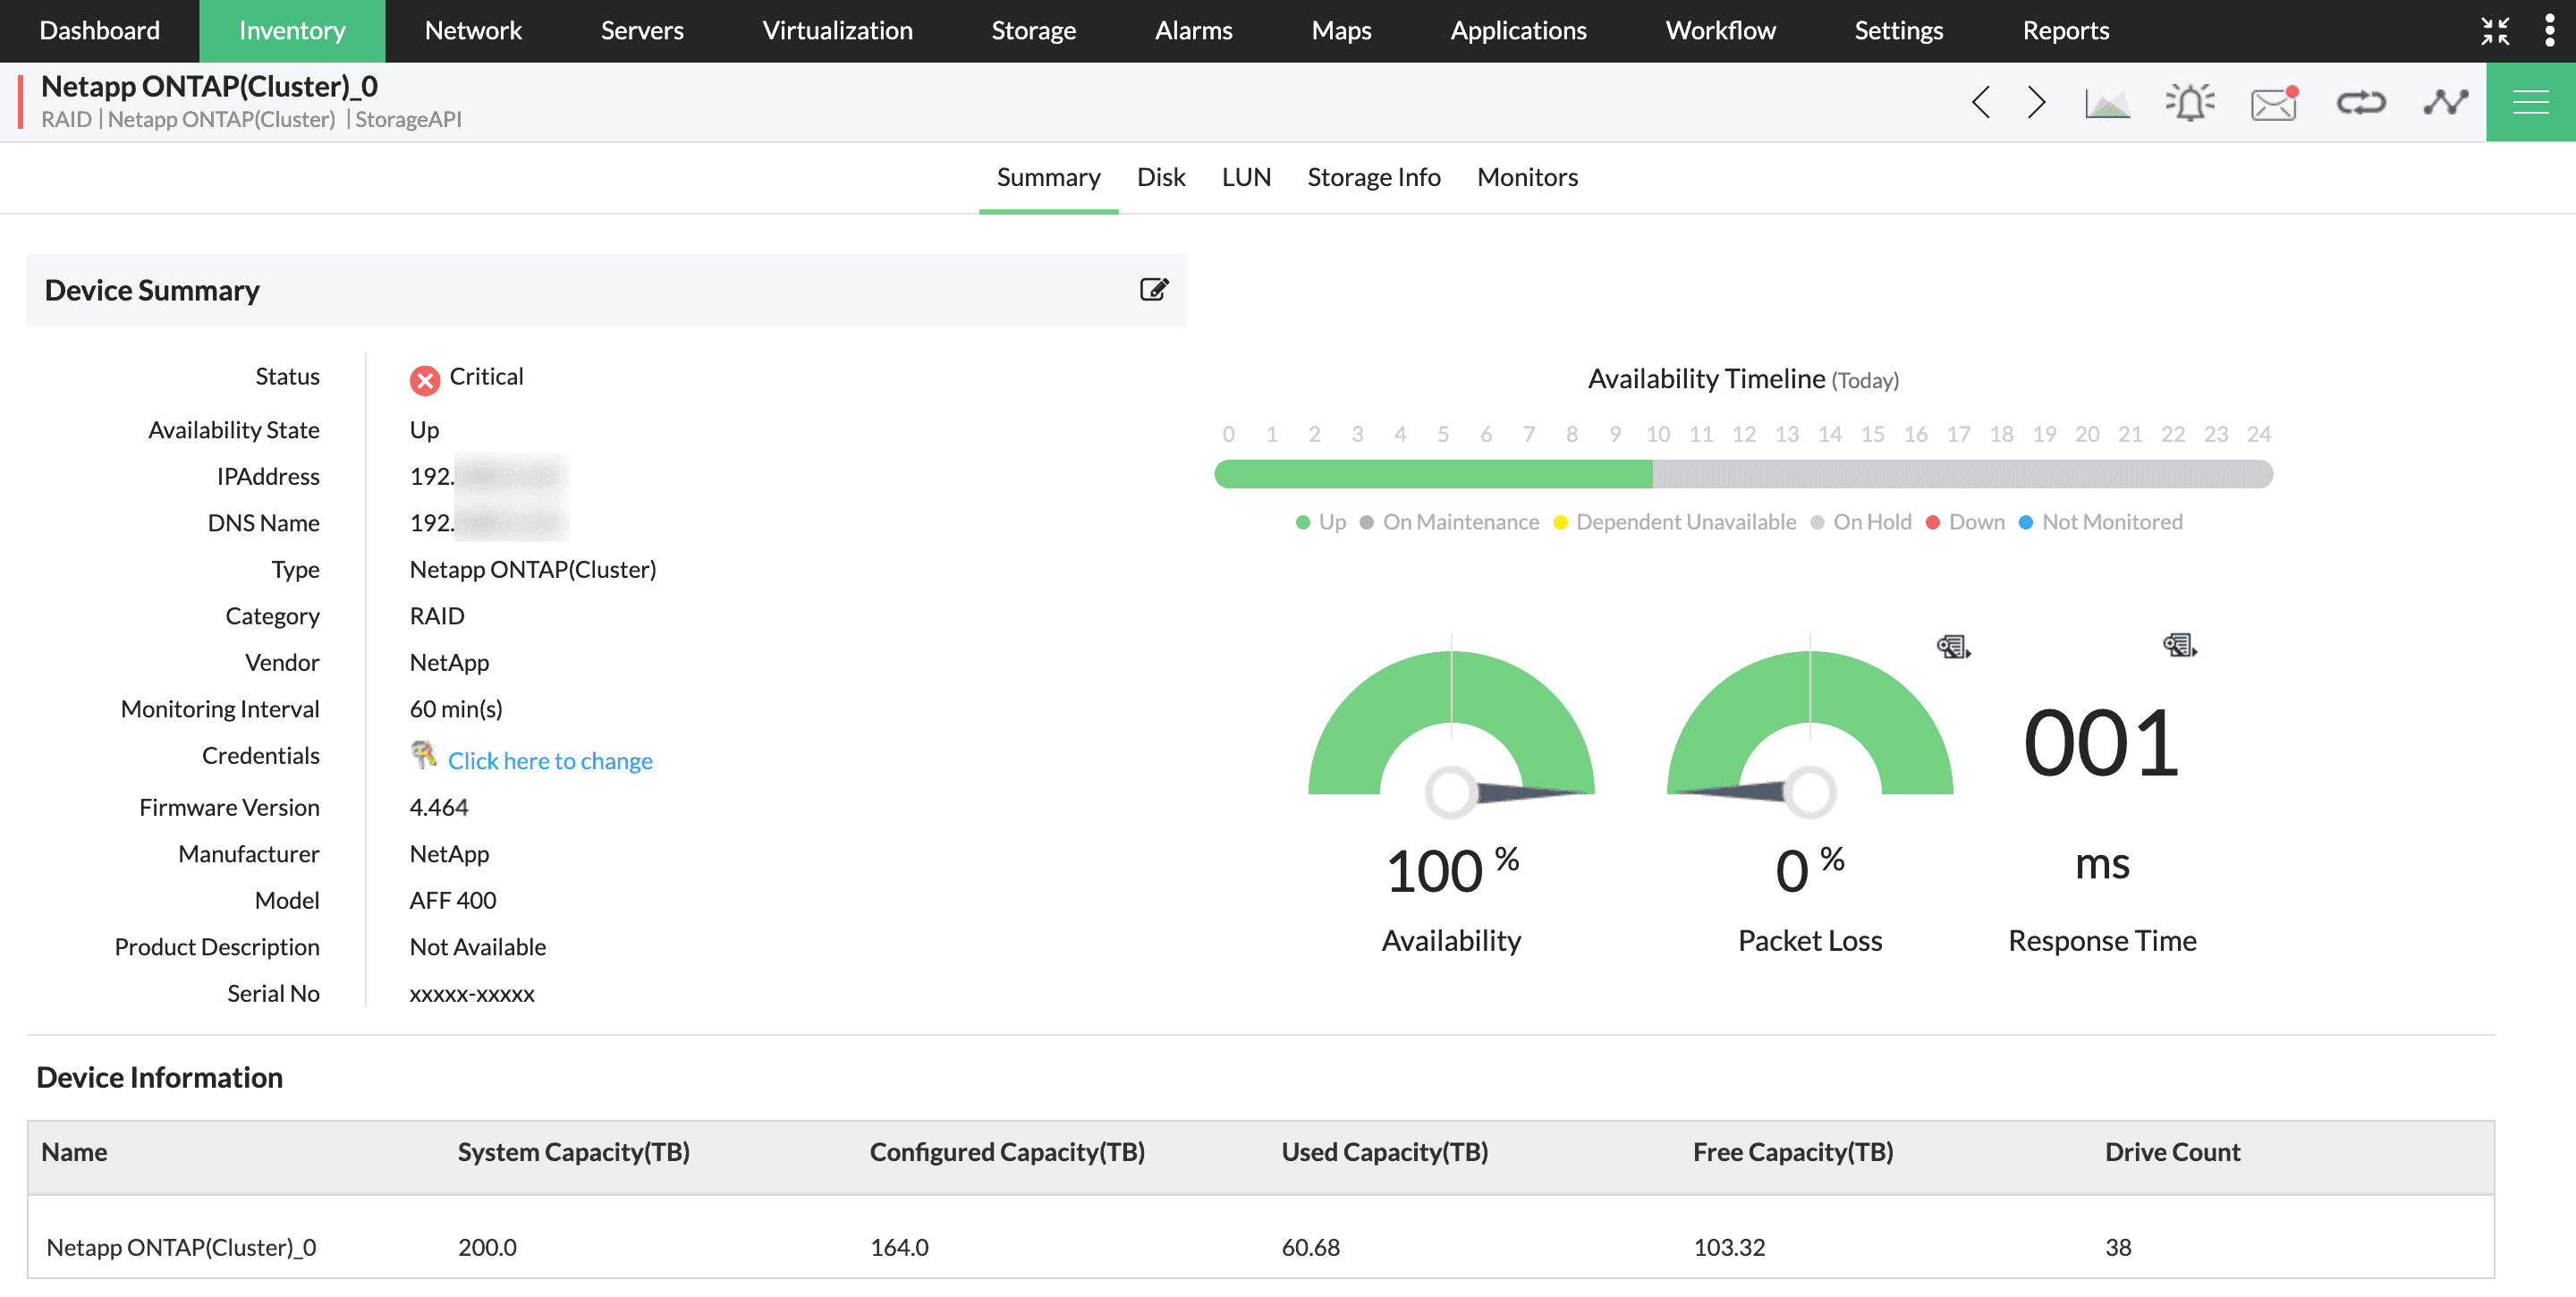
Task: Open the vertical three-dot more menu
Action: (x=2549, y=31)
